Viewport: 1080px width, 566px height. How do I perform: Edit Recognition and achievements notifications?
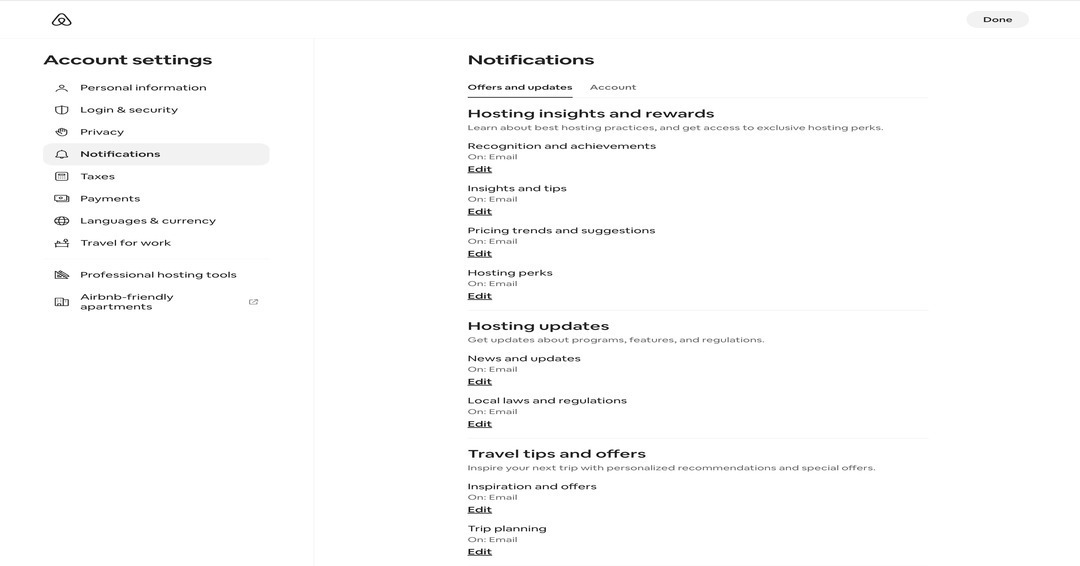click(480, 169)
